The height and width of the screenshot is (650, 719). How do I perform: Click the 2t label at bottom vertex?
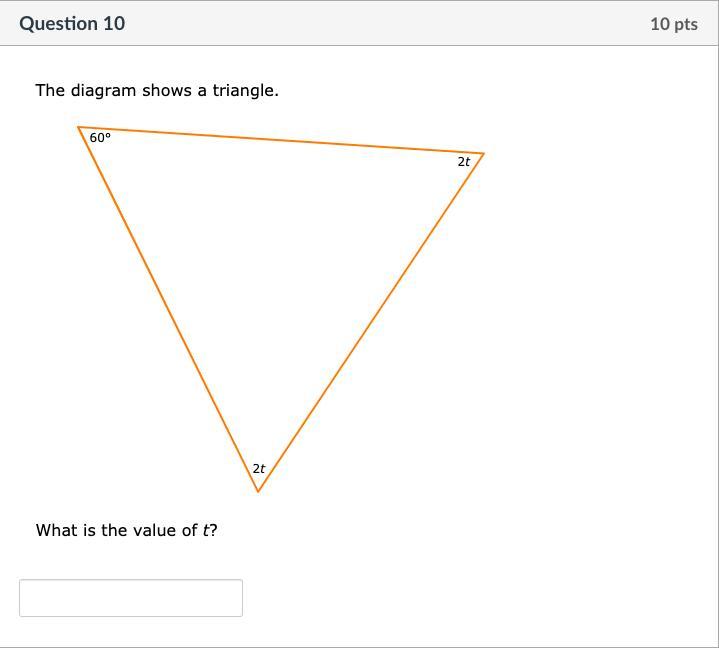point(259,468)
